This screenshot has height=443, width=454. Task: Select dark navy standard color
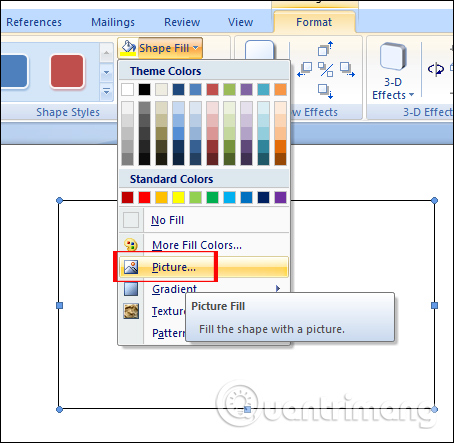click(x=263, y=197)
